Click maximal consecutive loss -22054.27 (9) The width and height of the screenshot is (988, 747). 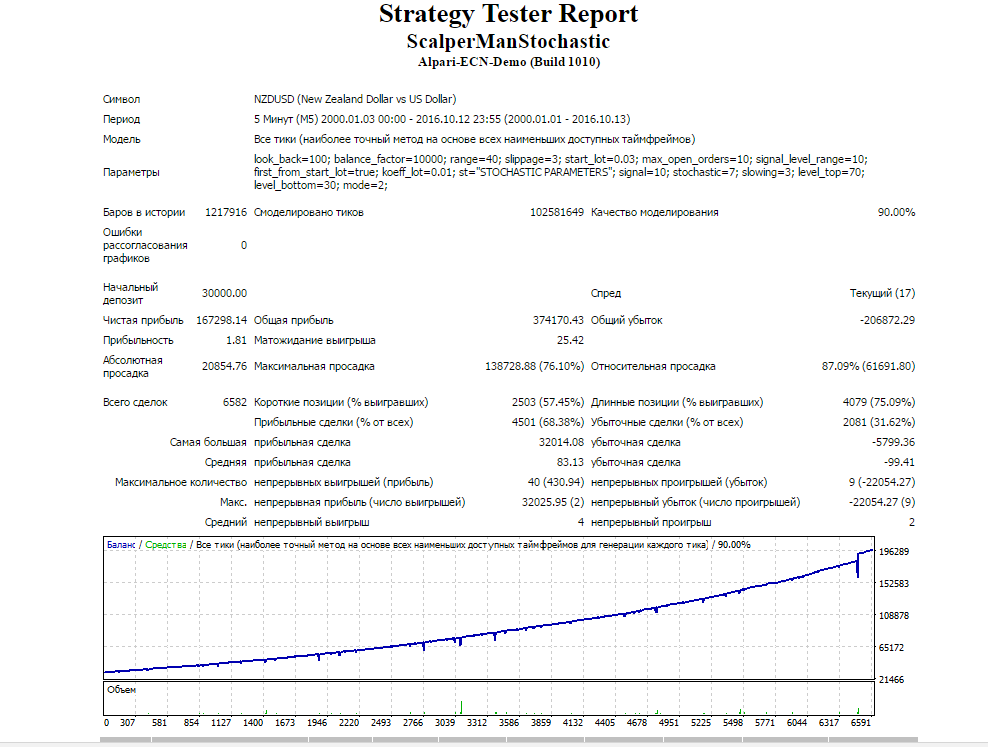[x=882, y=502]
